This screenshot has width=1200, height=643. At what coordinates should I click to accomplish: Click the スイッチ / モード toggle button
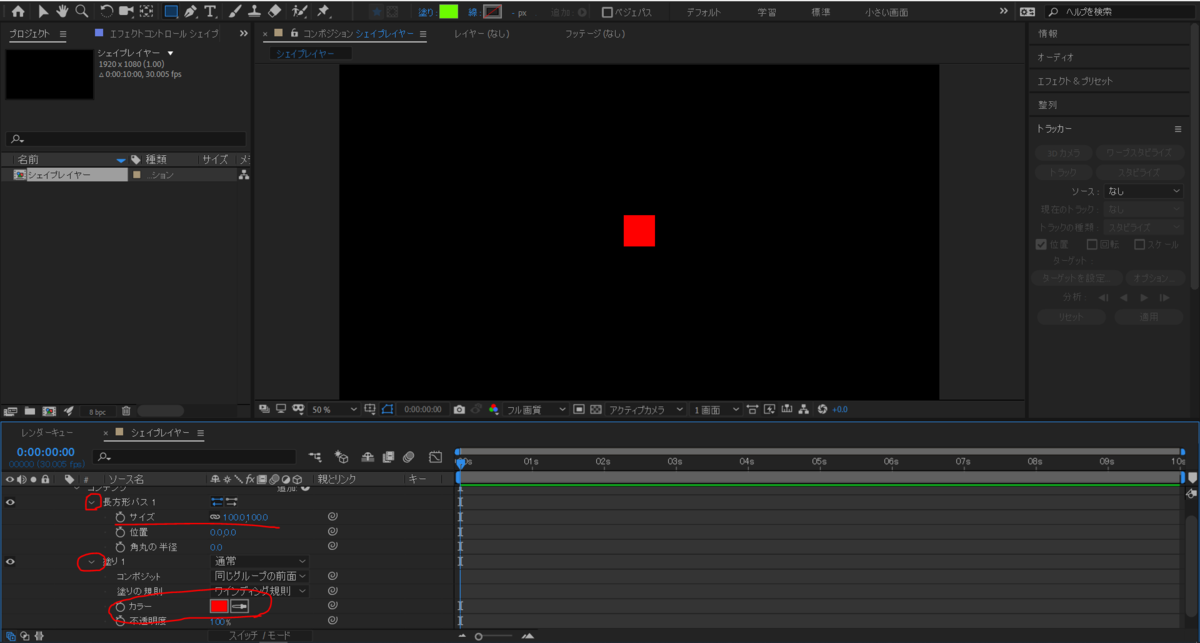click(260, 635)
